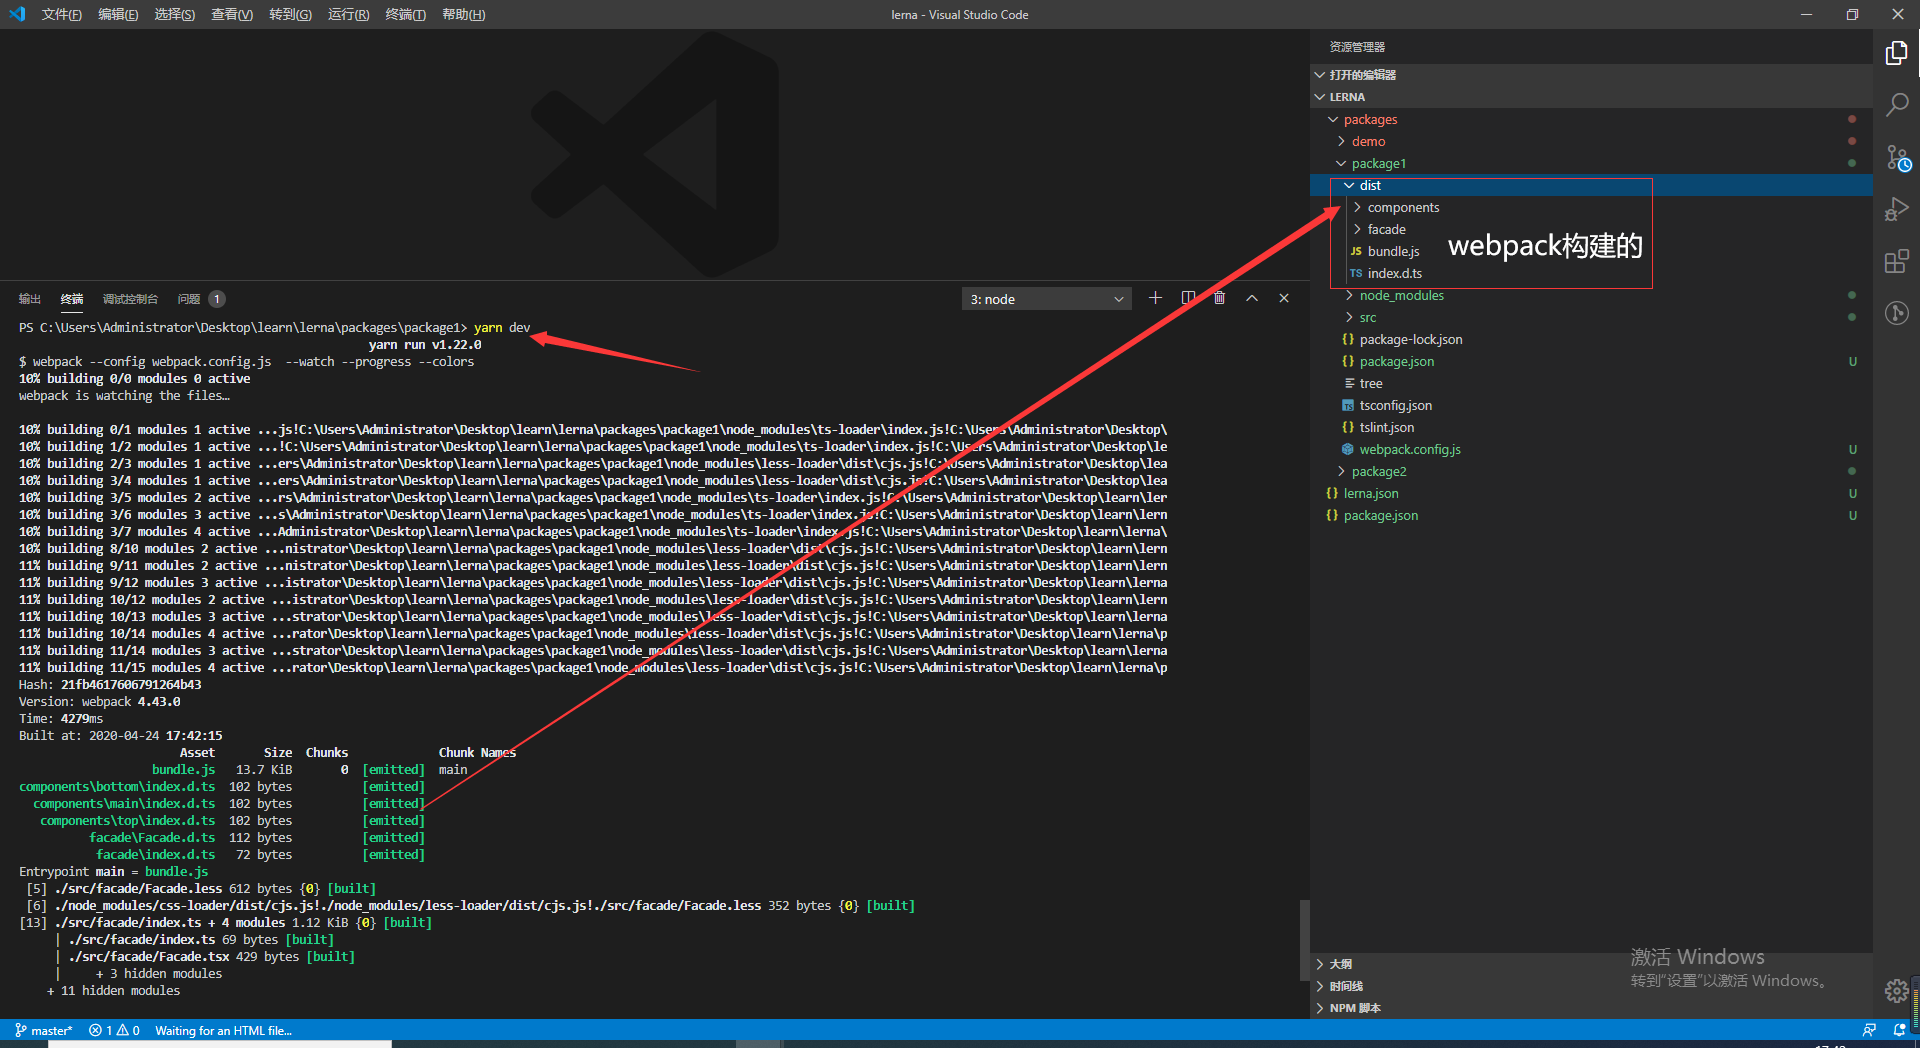Open the tree file in package1

1370,383
